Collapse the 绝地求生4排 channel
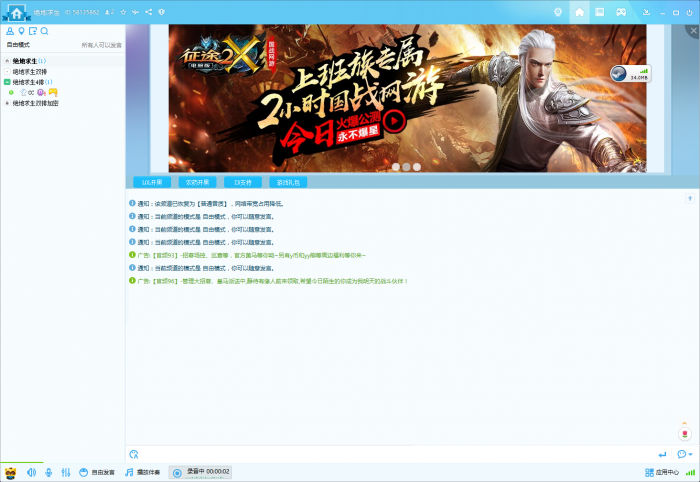The image size is (700, 482). coord(7,82)
